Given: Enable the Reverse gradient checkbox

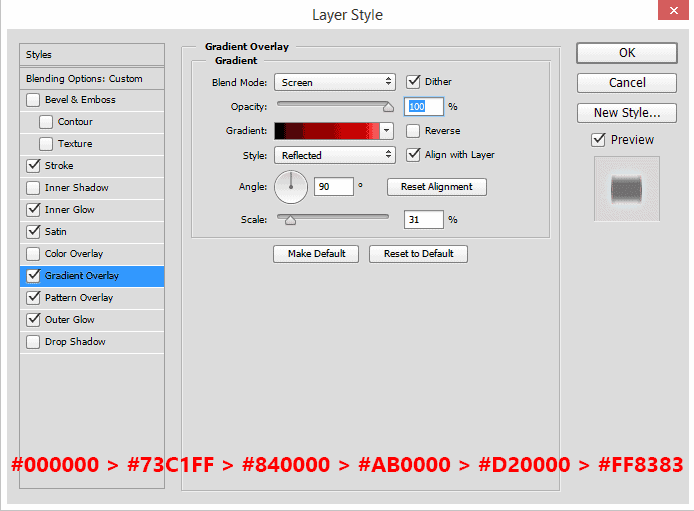Looking at the screenshot, I should coord(413,131).
